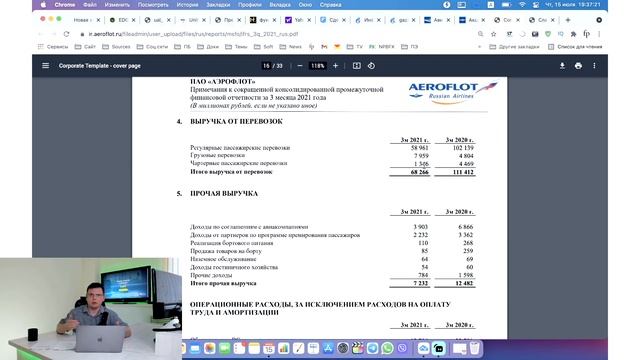Open Photos app from the dock

(x=209, y=348)
